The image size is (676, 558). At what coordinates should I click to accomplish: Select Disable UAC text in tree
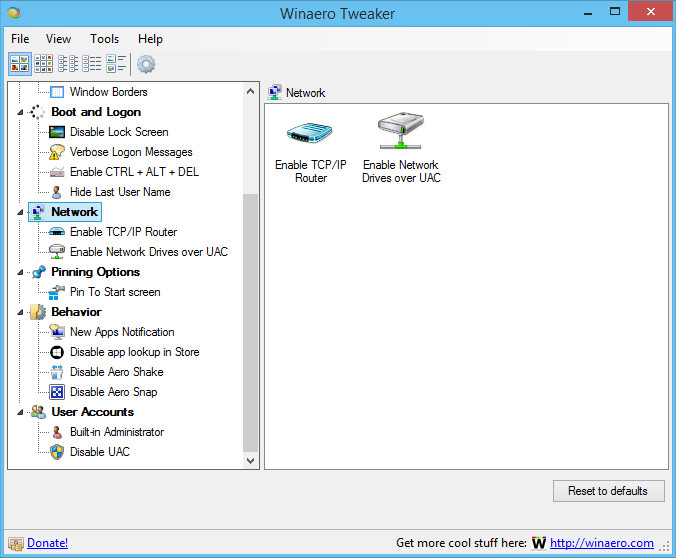coord(100,452)
